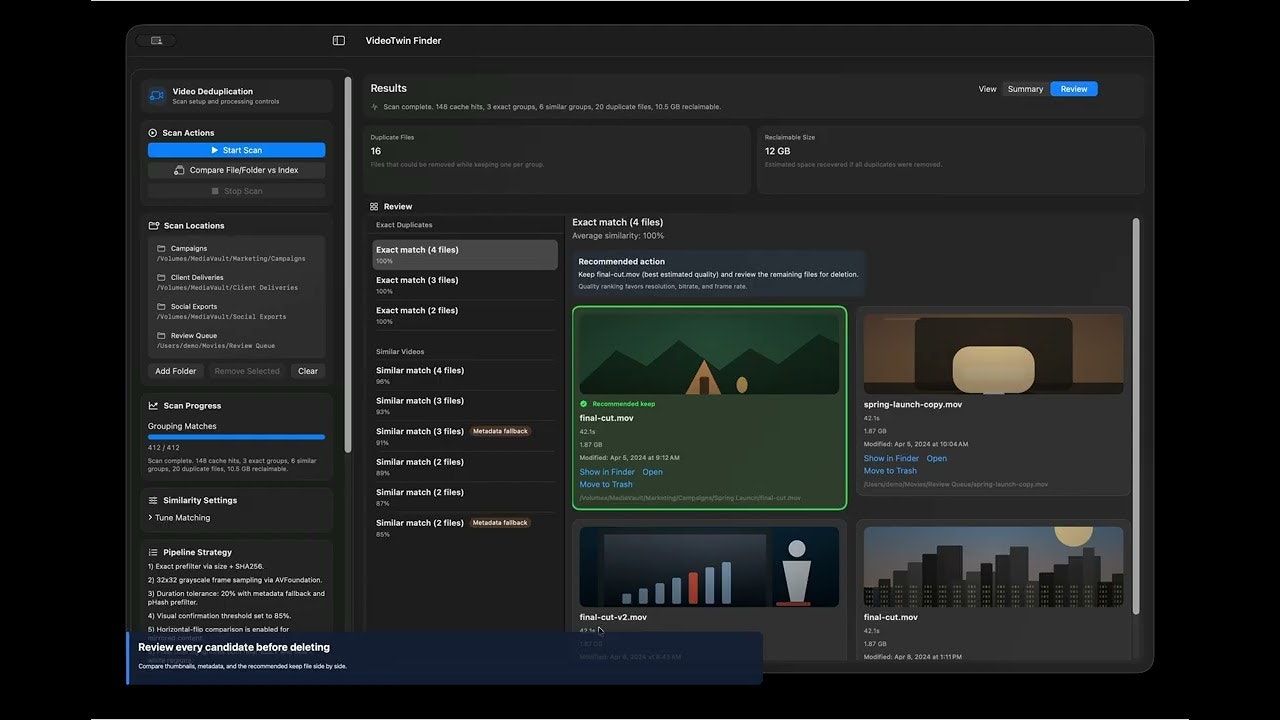Image resolution: width=1280 pixels, height=720 pixels.
Task: Select Similar match (2 files) 85% group
Action: click(465, 527)
